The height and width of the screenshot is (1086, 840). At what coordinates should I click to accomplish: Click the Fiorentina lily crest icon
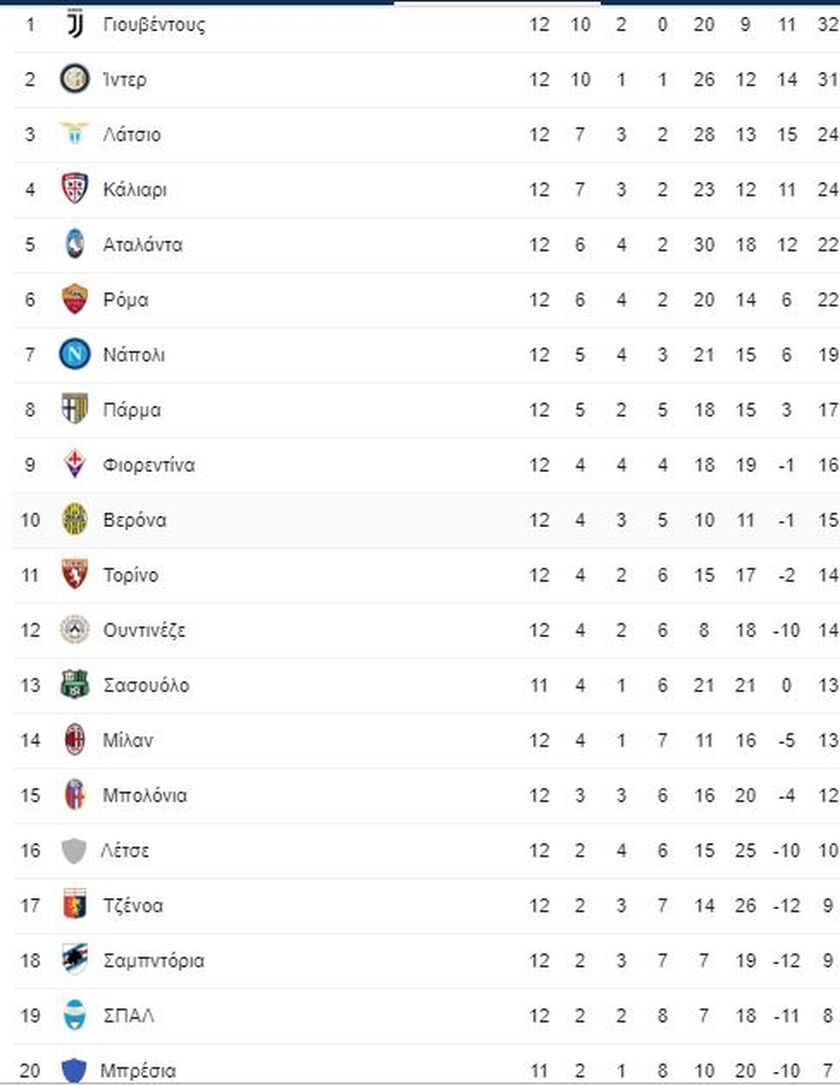pyautogui.click(x=75, y=464)
